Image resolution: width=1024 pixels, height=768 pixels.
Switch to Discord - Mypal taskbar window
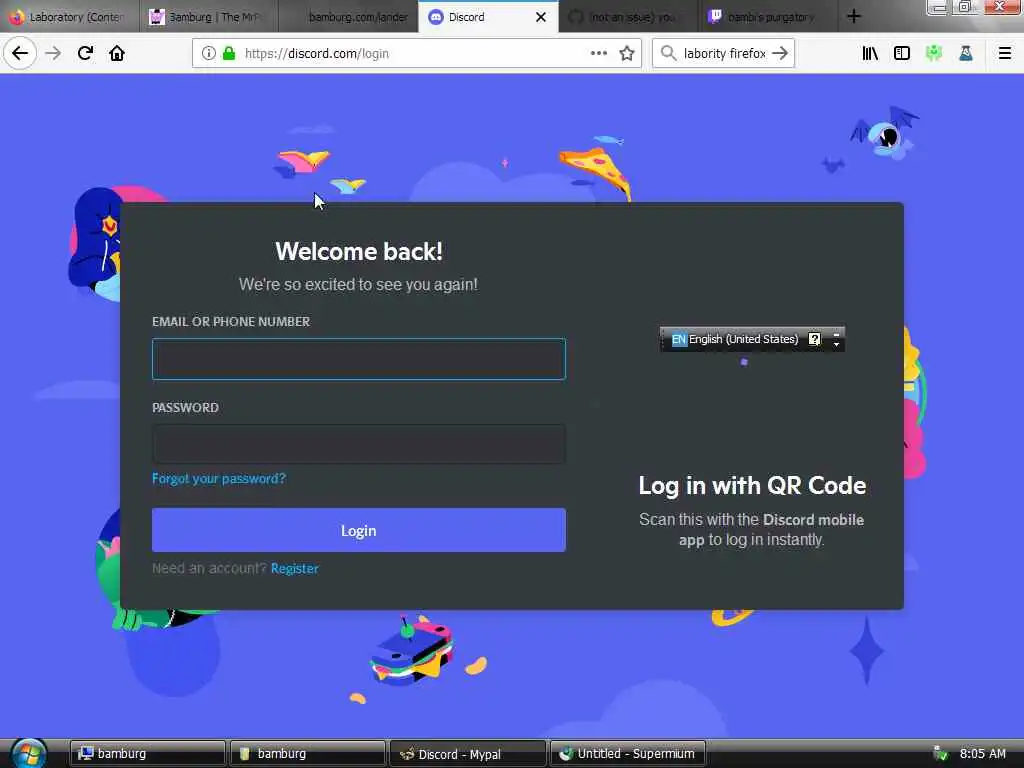click(468, 754)
